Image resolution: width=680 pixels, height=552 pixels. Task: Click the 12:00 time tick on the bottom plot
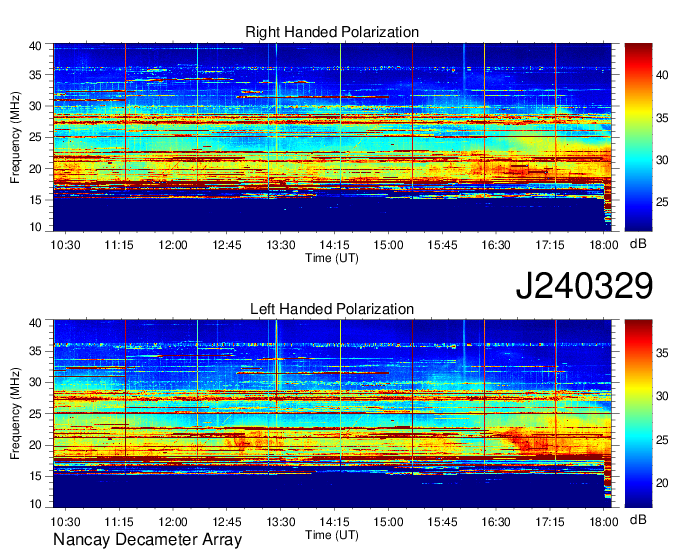point(173,522)
